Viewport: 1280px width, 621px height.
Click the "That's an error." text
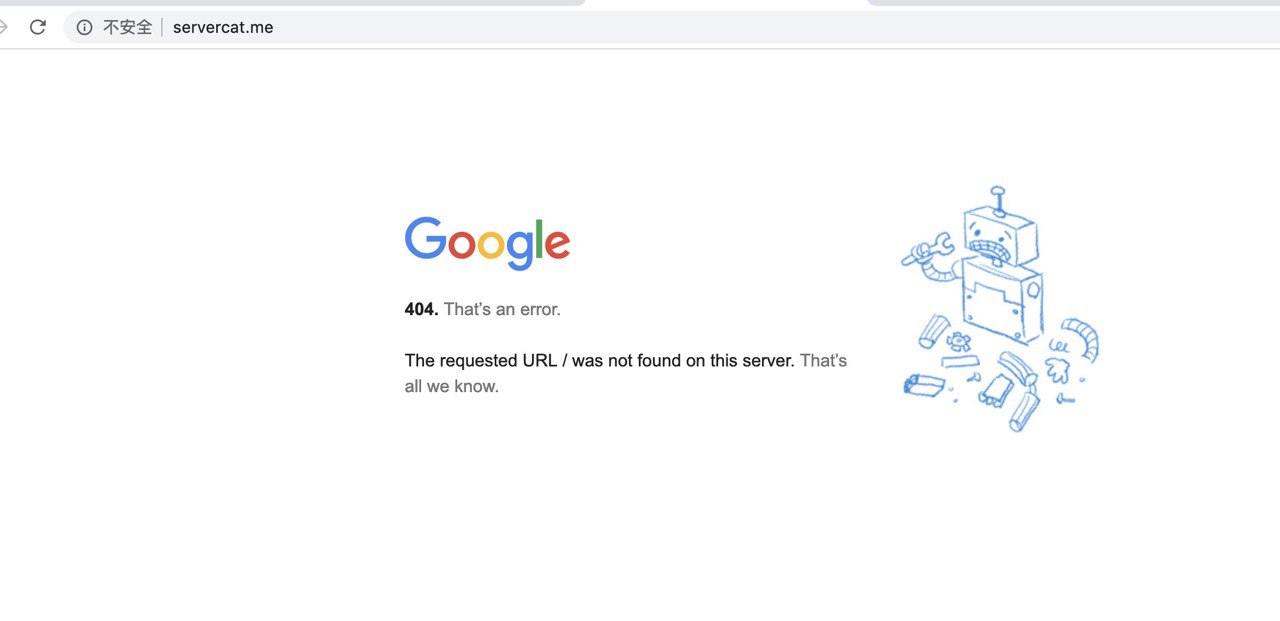(x=502, y=309)
